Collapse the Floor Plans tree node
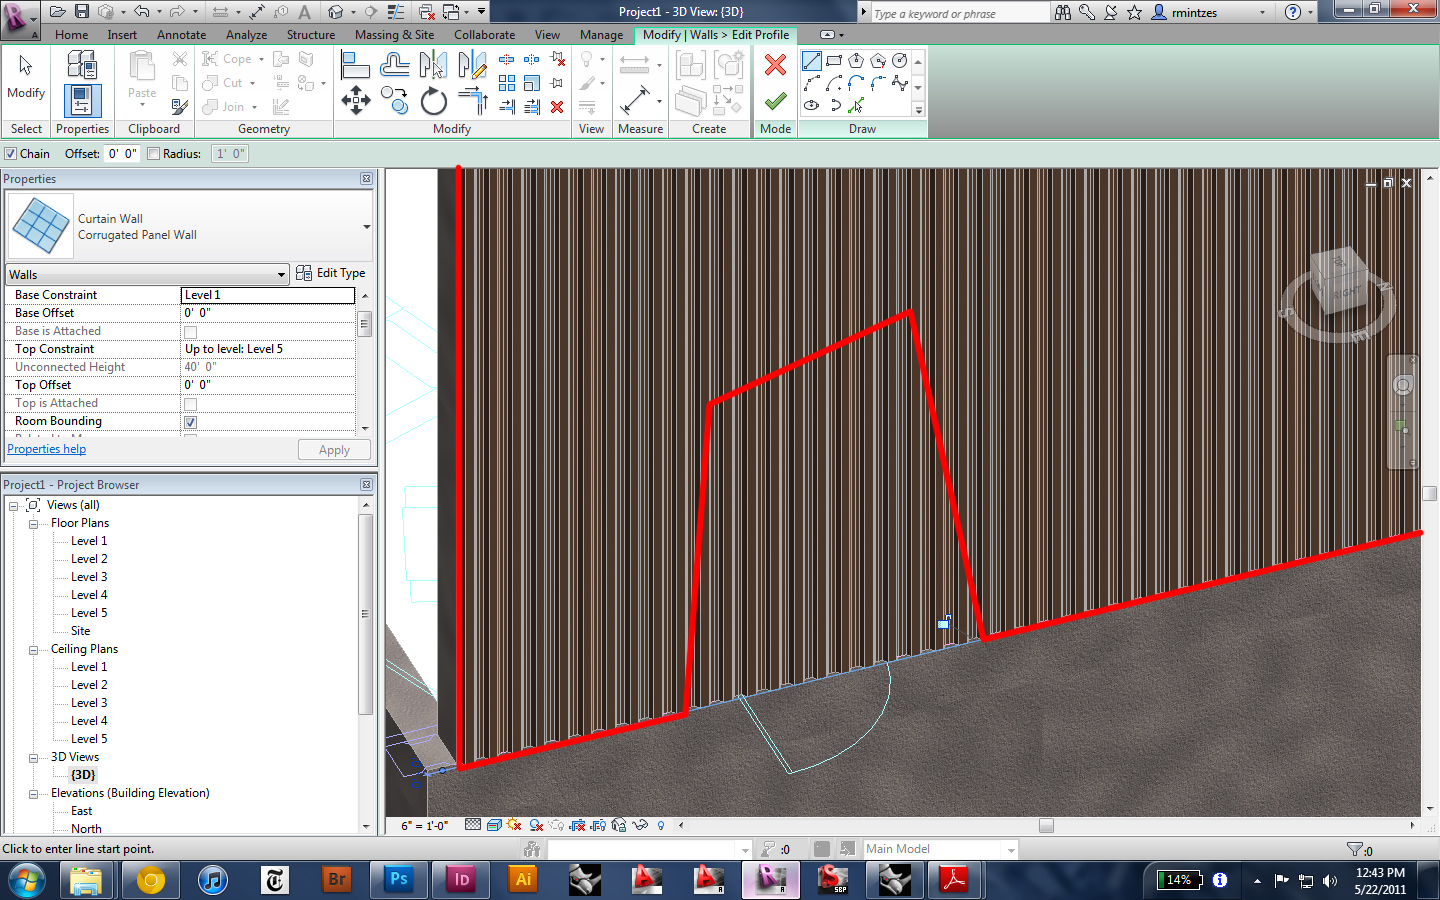The width and height of the screenshot is (1440, 900). pos(33,524)
